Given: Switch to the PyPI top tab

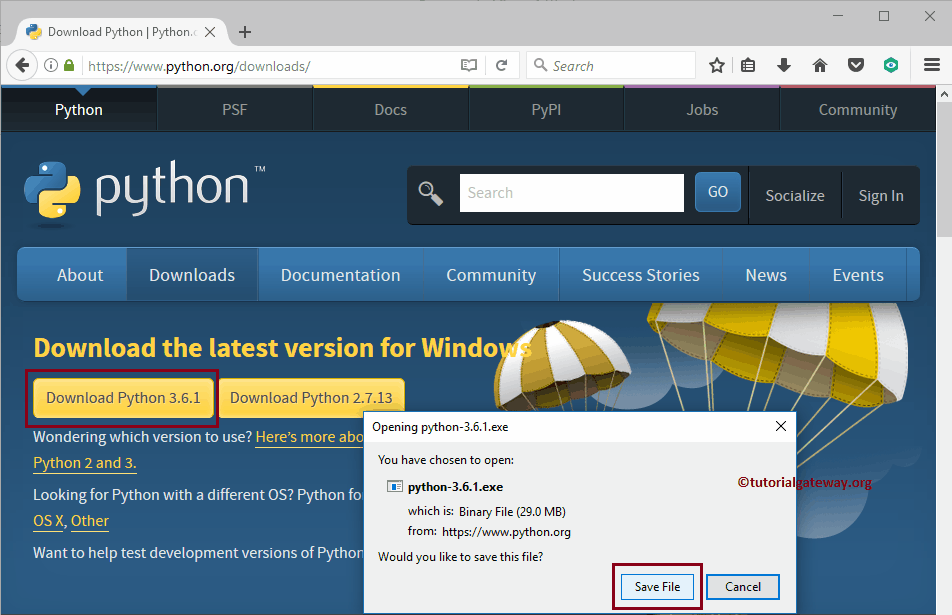Looking at the screenshot, I should (546, 110).
